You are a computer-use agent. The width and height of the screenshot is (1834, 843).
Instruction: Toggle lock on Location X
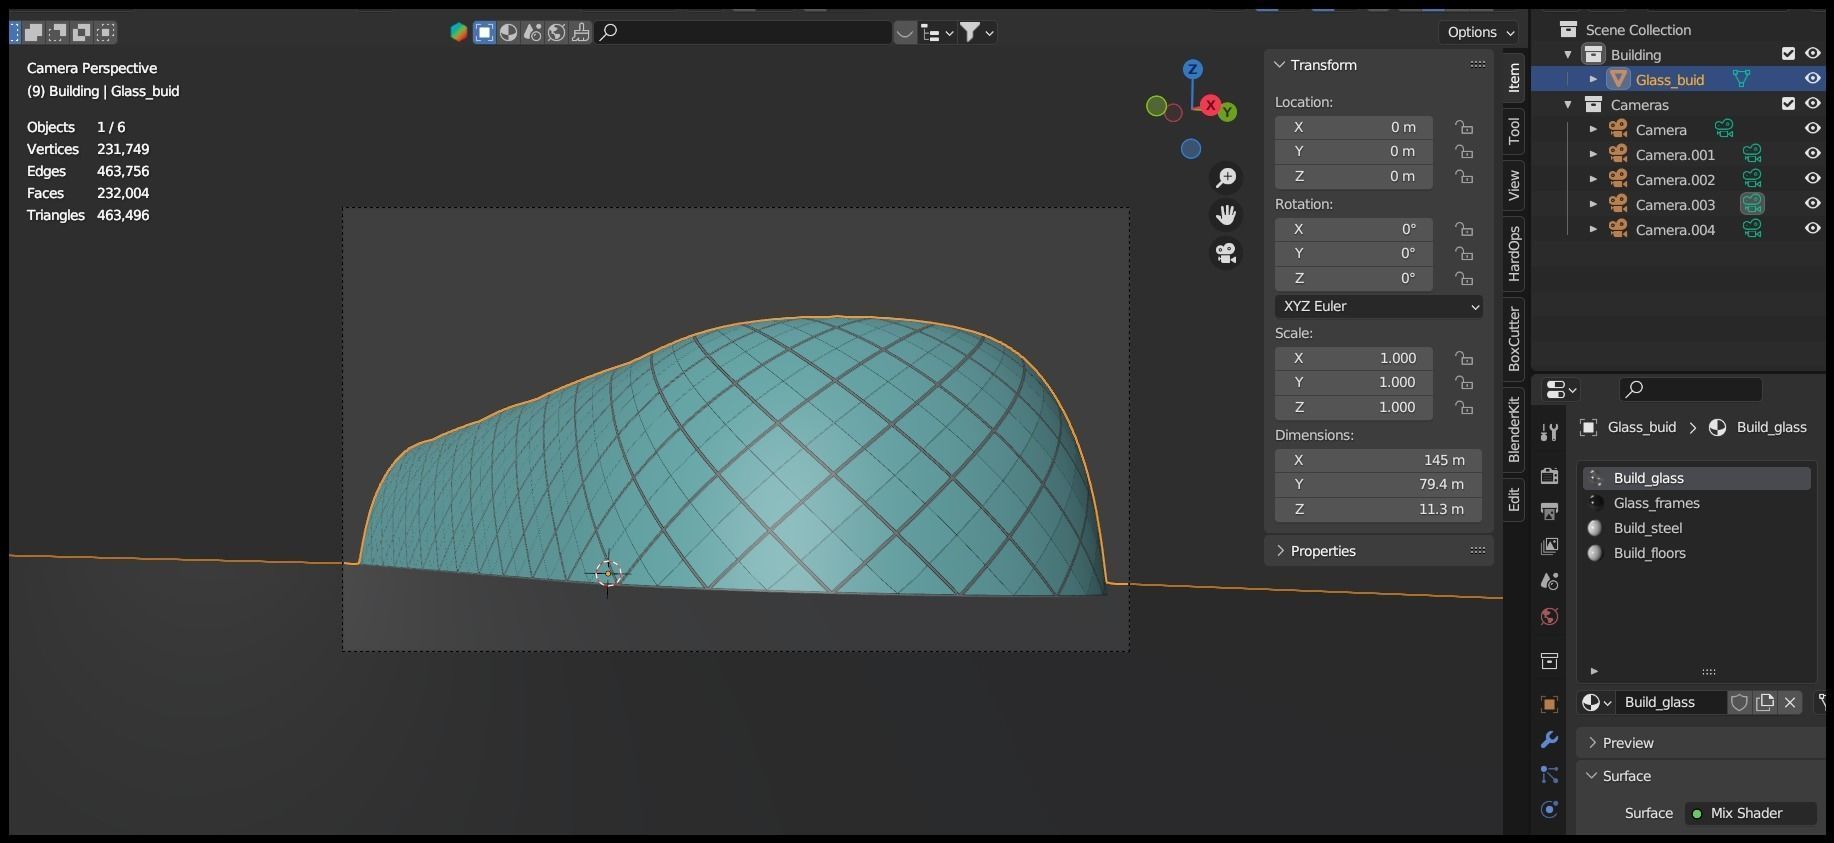1464,127
